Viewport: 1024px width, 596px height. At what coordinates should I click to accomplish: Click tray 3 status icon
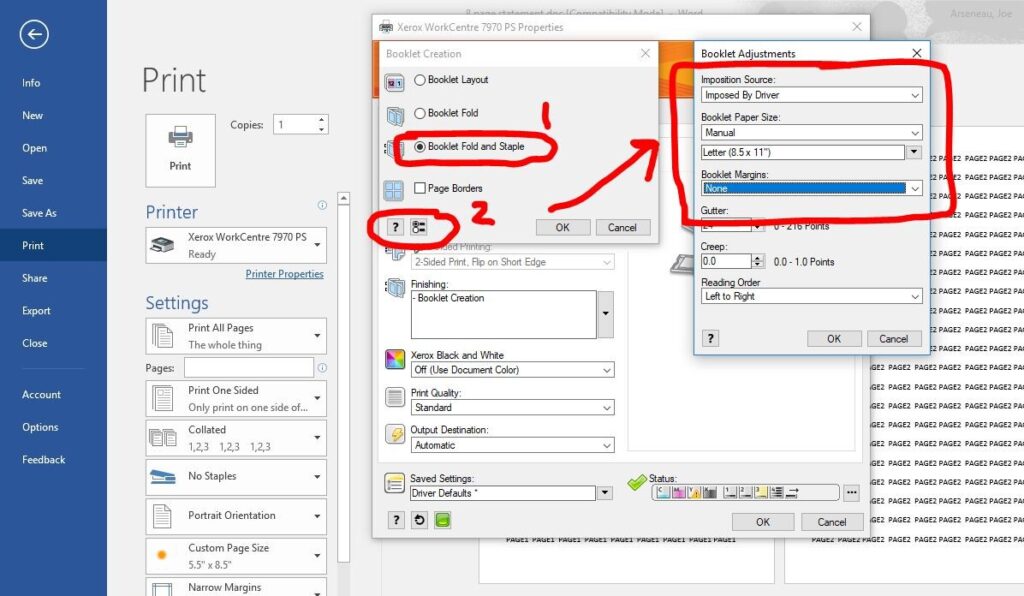tap(761, 492)
